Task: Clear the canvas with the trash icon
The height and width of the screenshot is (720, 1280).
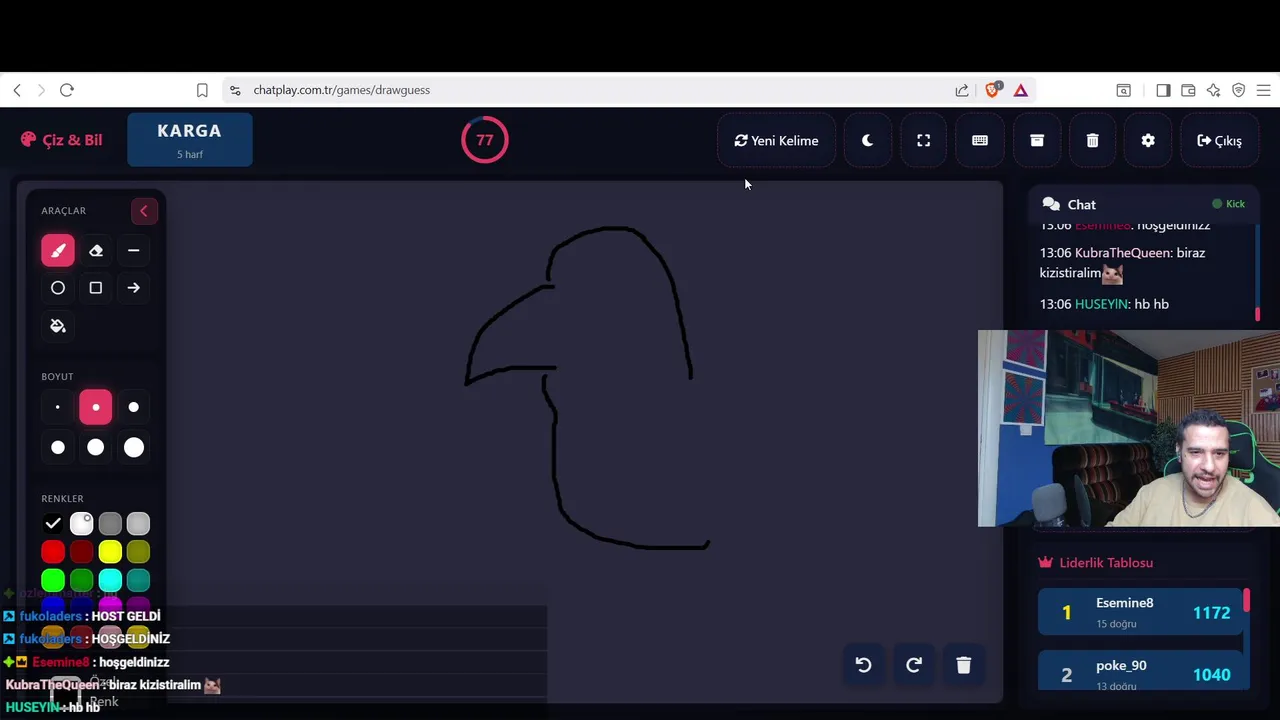Action: [x=964, y=665]
